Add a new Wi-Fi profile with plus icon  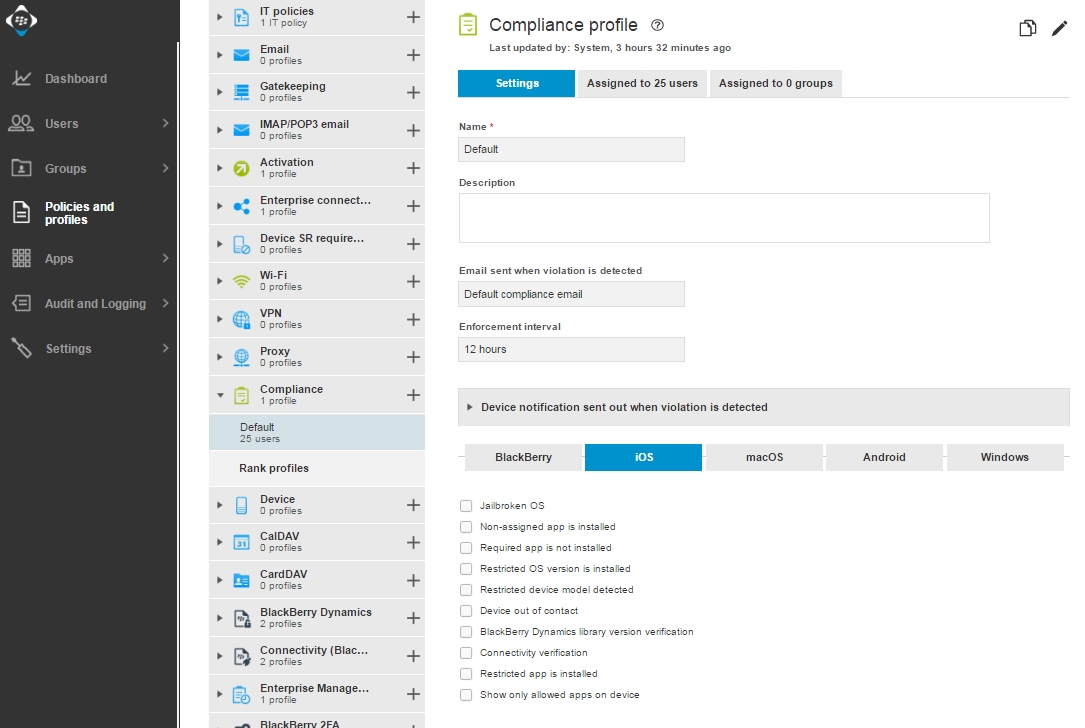(413, 281)
